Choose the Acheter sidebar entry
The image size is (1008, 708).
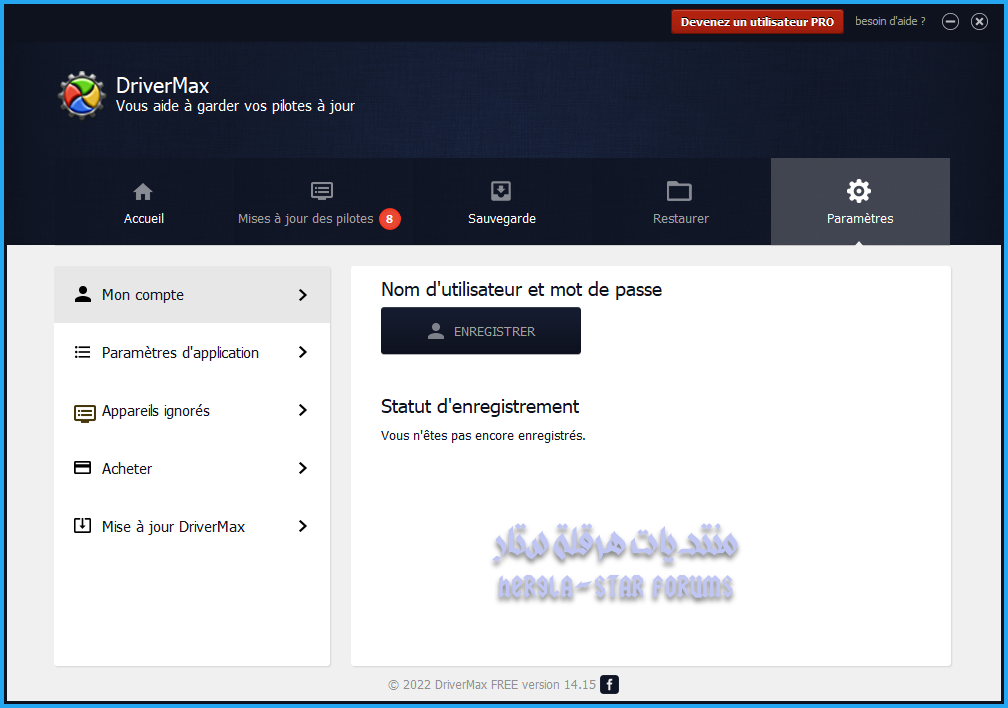[x=192, y=468]
